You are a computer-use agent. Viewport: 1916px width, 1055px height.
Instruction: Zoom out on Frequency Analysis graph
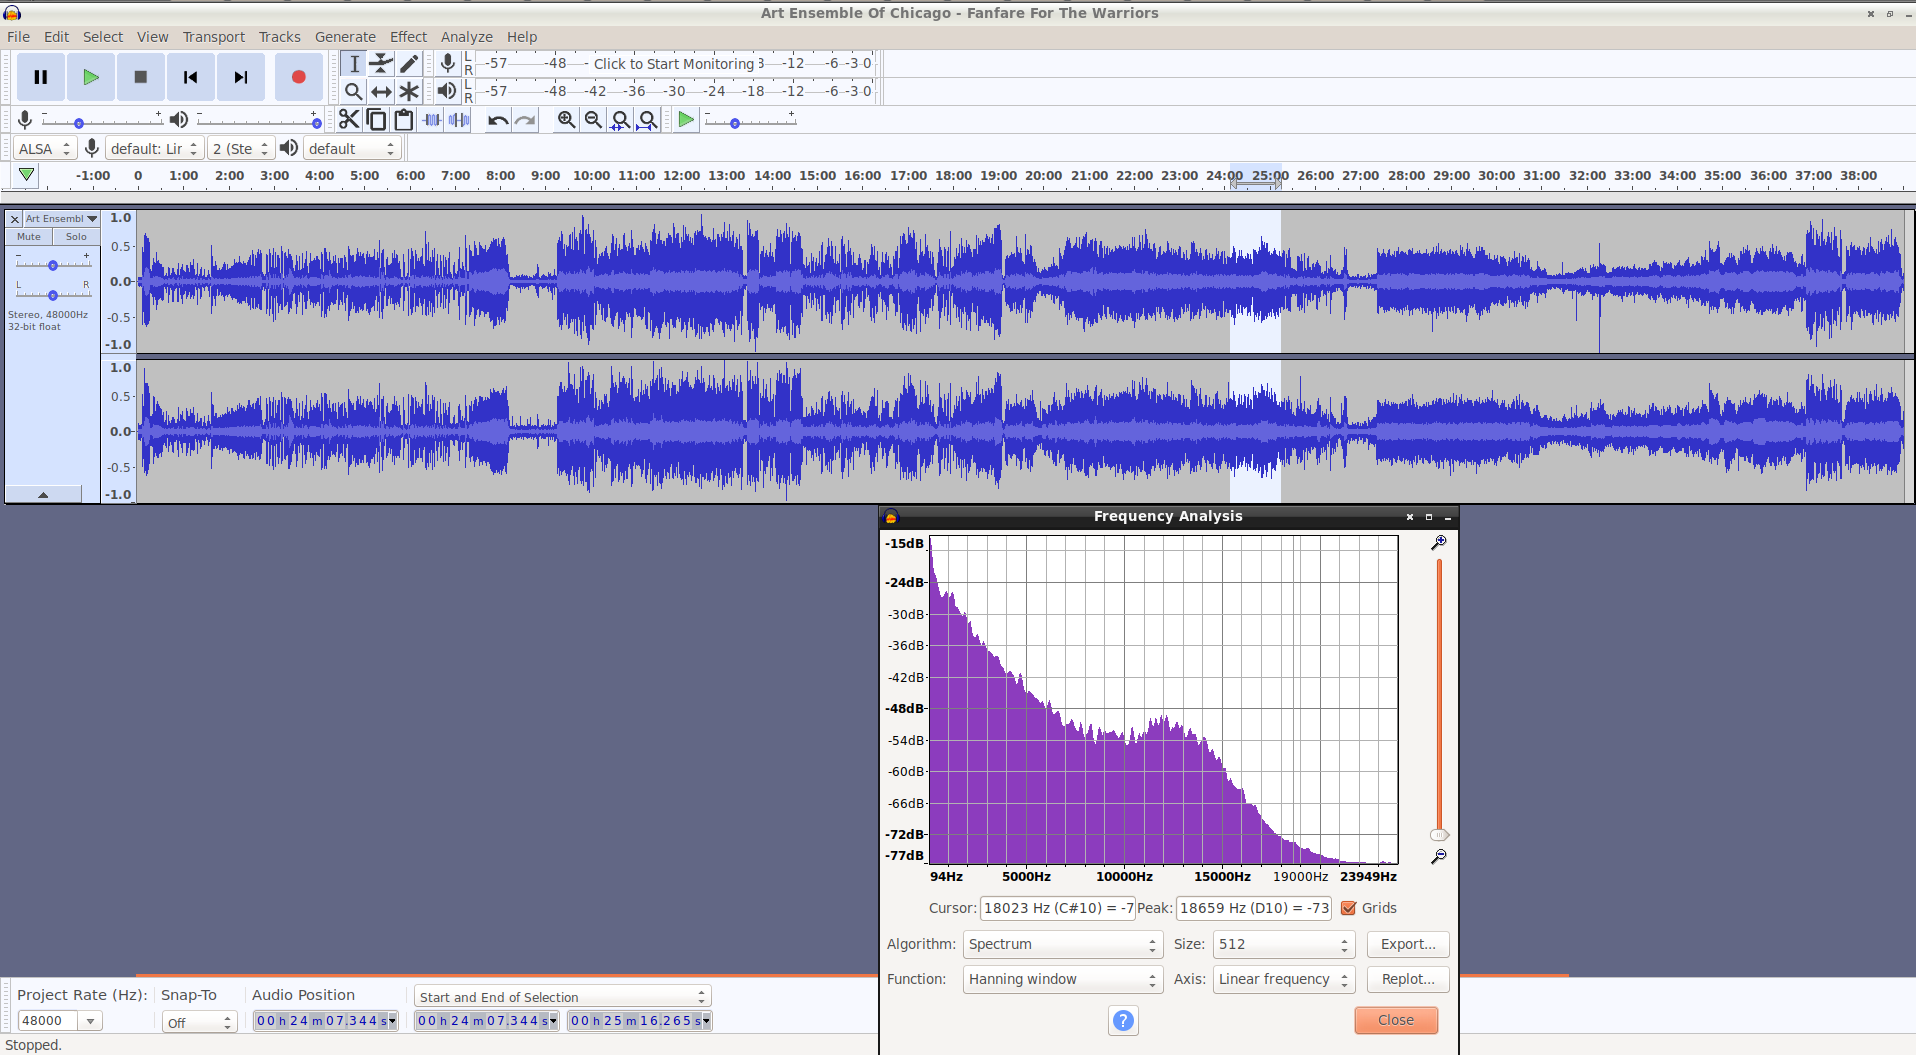click(x=1438, y=857)
